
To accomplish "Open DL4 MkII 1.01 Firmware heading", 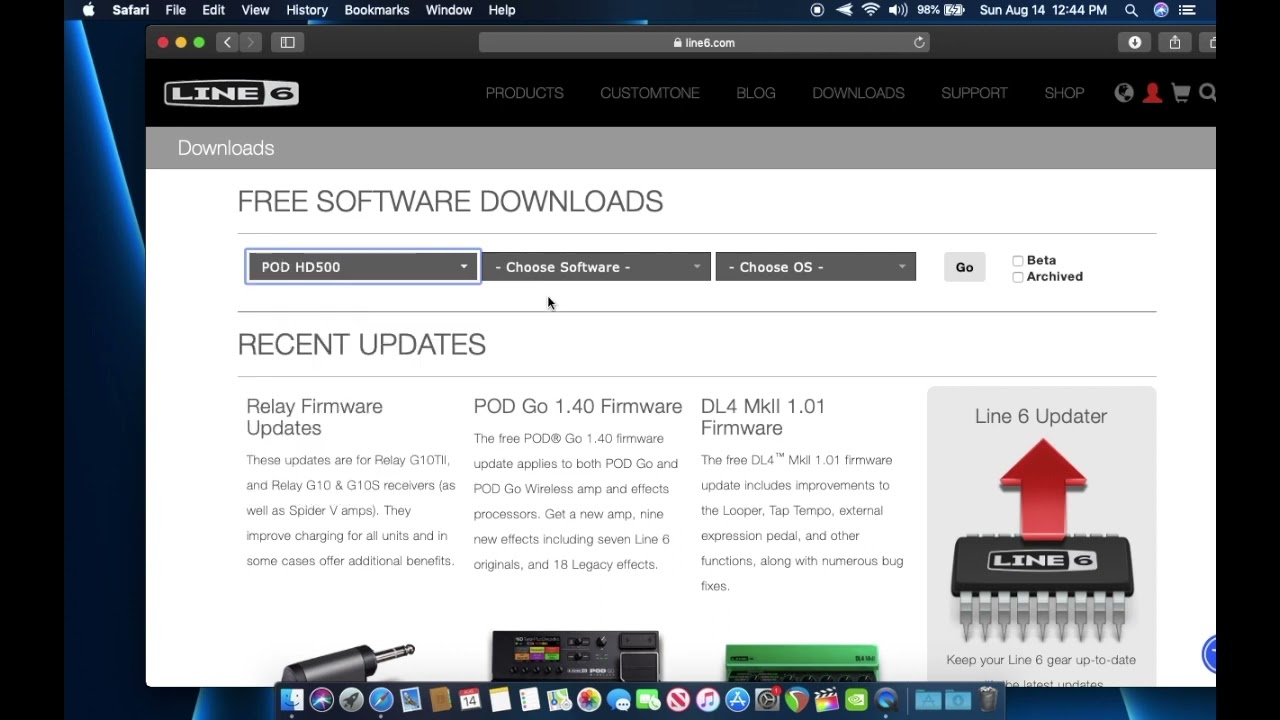I will pyautogui.click(x=763, y=417).
